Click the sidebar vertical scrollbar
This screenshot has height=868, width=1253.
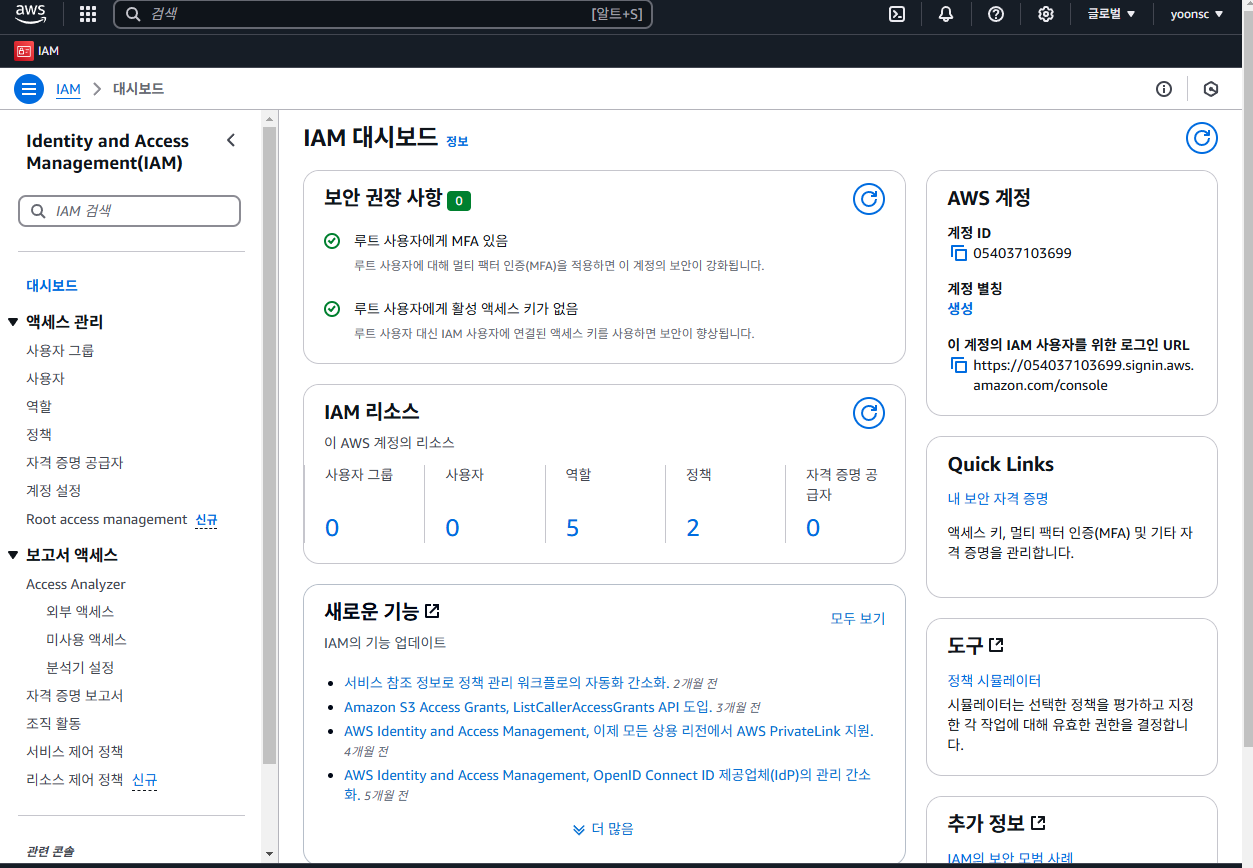point(269,445)
